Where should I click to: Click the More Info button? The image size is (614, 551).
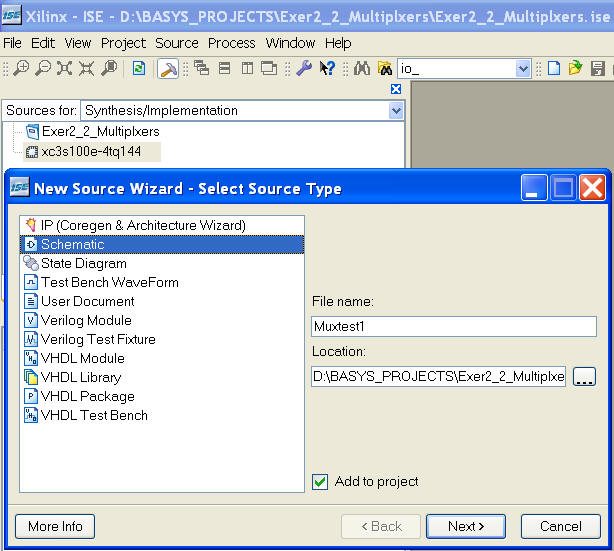(x=55, y=526)
